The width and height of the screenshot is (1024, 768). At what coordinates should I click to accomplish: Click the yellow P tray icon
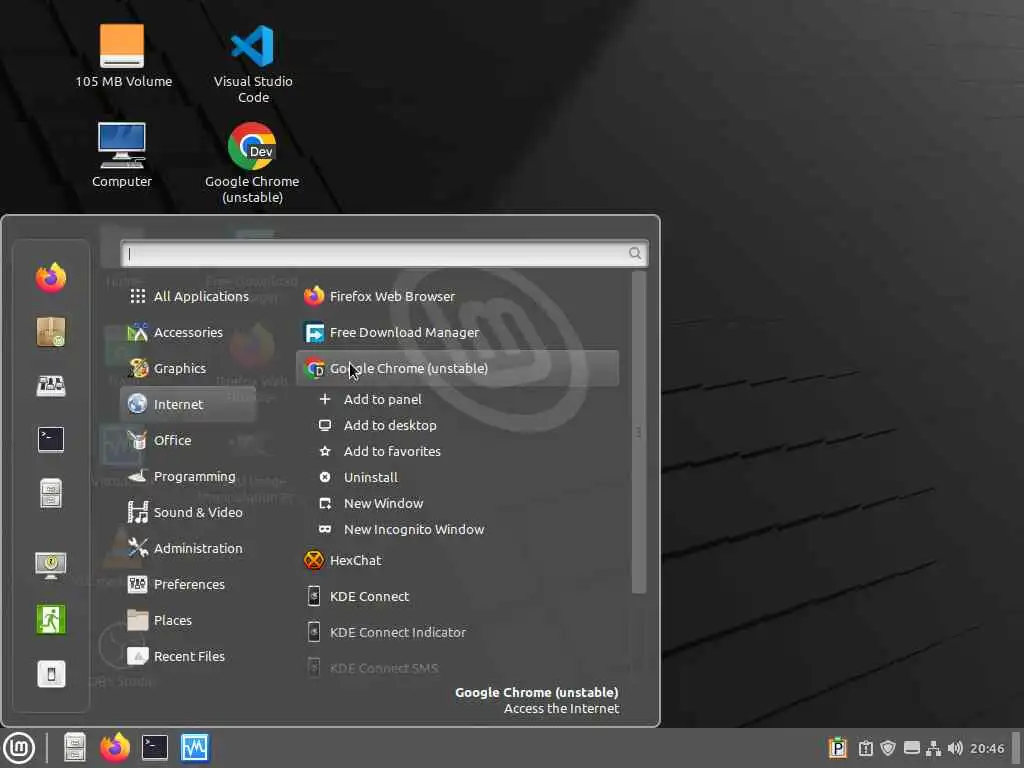coord(838,748)
